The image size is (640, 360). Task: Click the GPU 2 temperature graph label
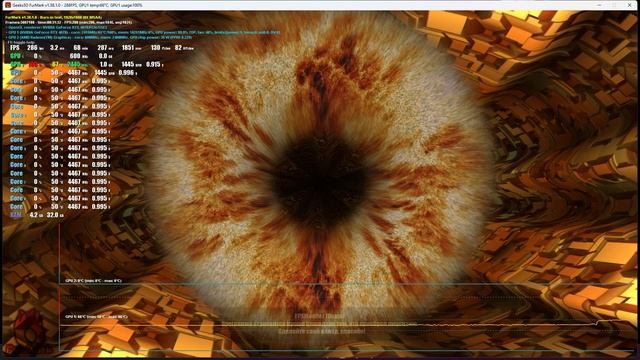click(93, 281)
